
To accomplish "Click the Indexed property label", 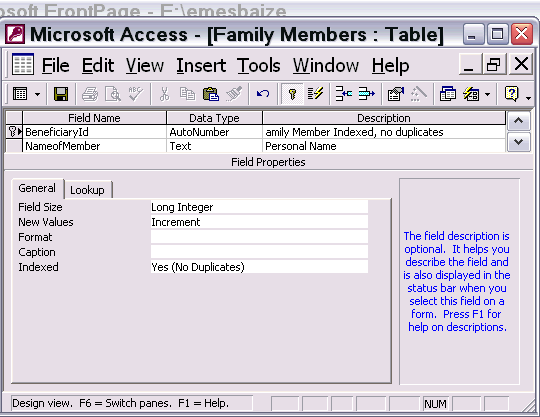I will coord(38,267).
